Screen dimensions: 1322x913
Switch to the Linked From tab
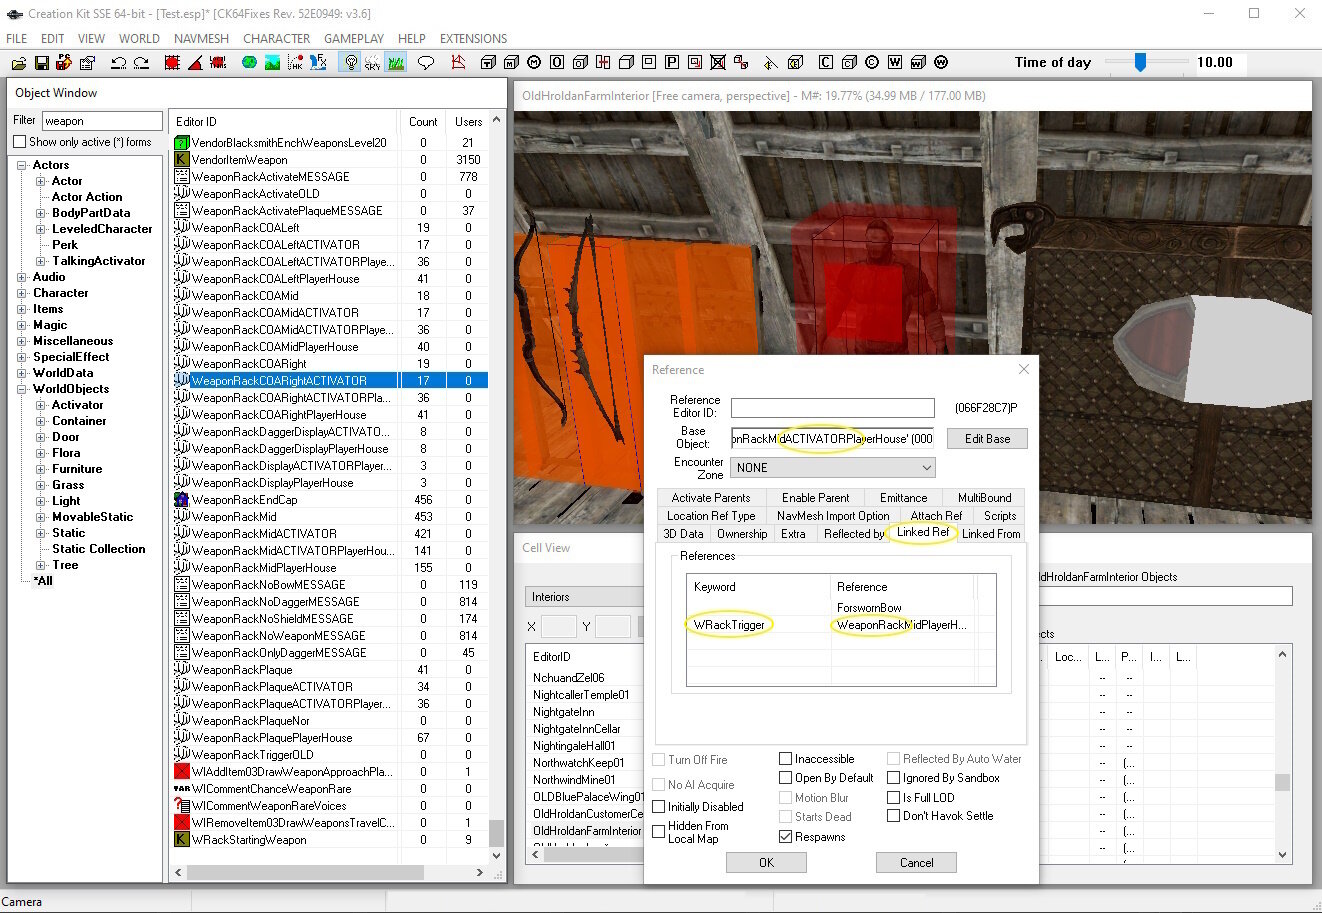[991, 534]
